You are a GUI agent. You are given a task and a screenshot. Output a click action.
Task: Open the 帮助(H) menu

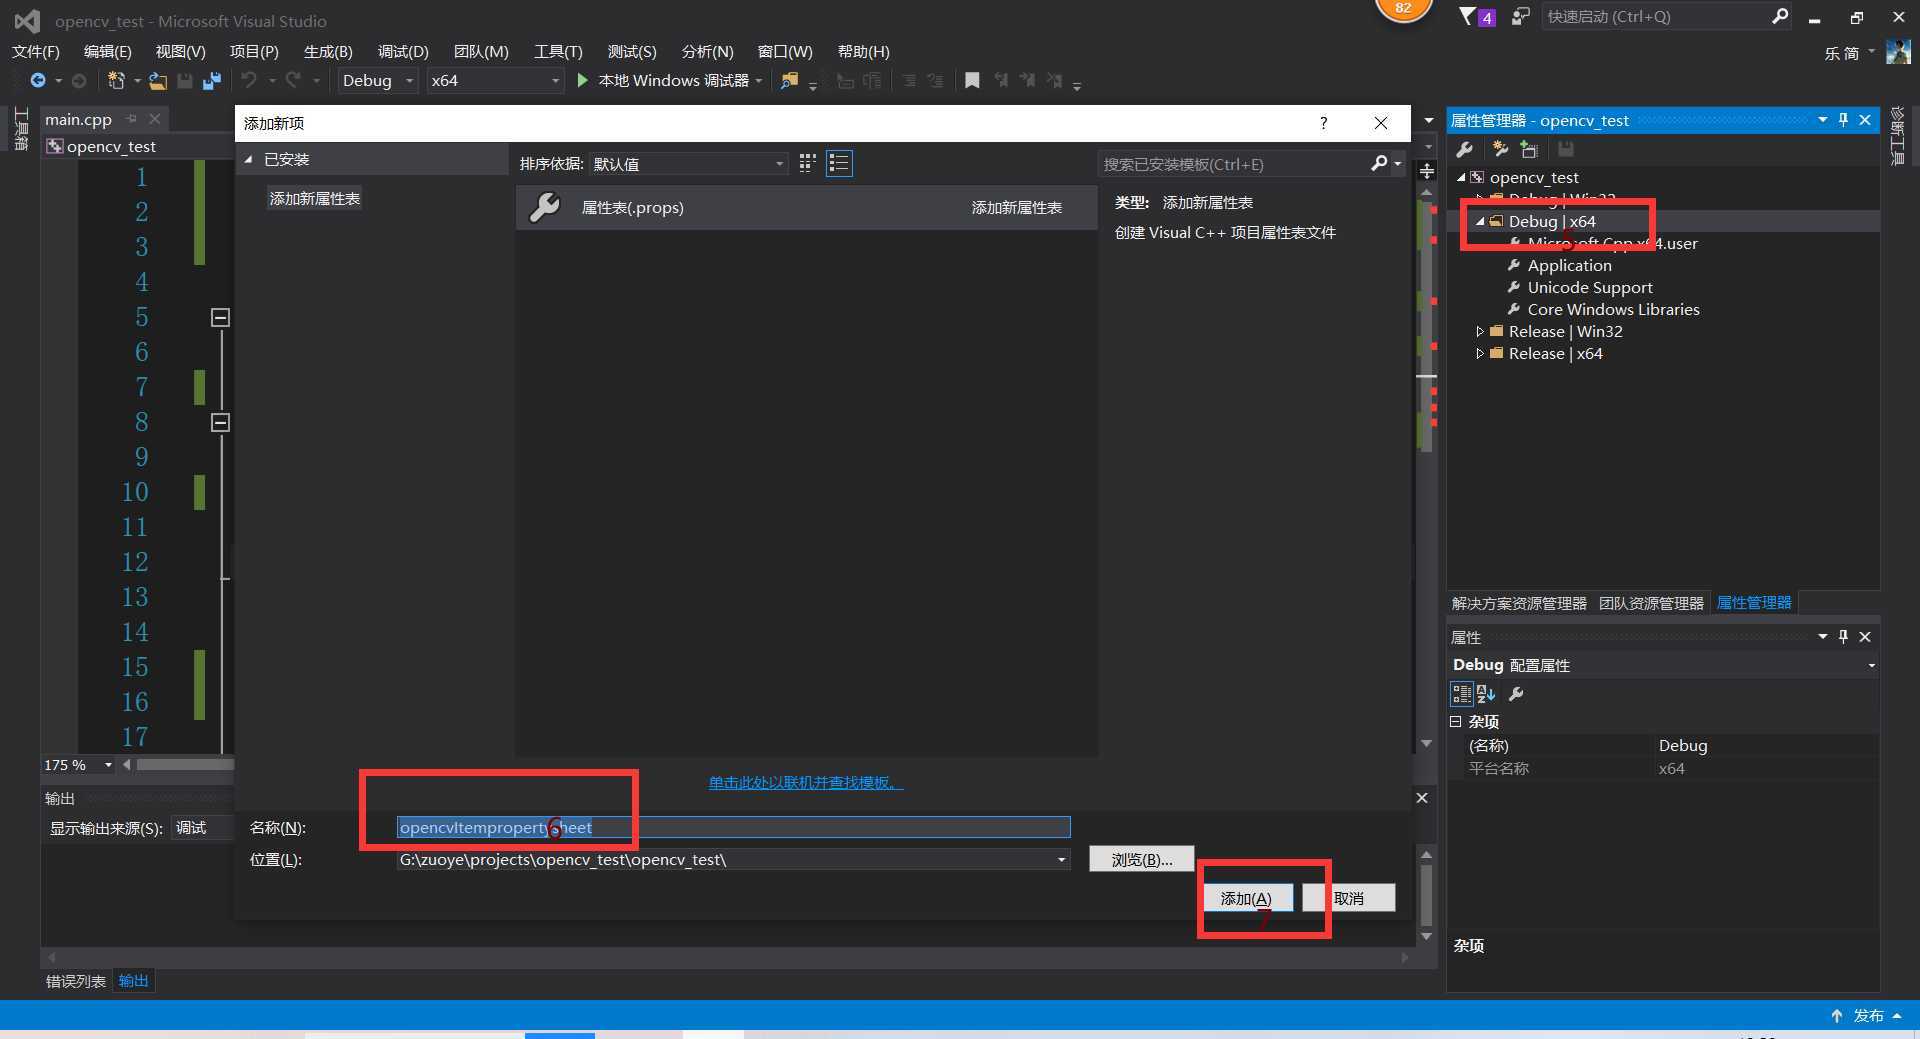pyautogui.click(x=863, y=51)
